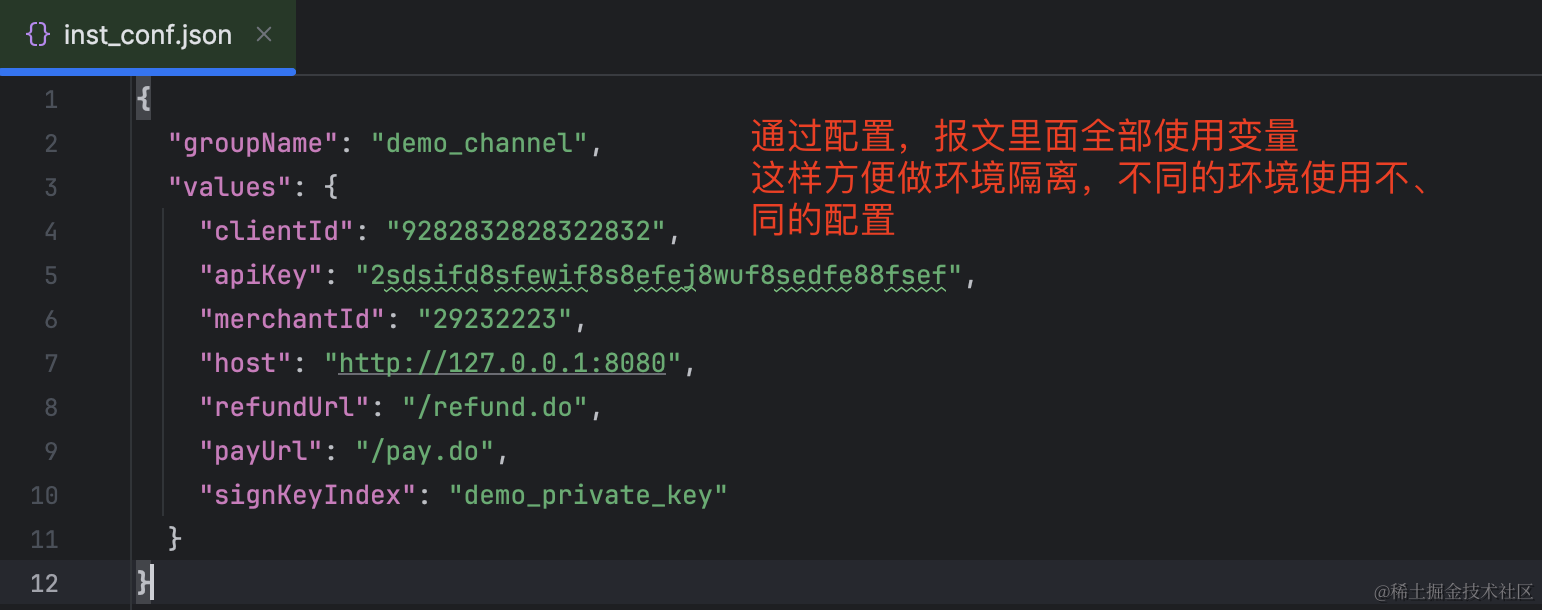Place cursor in the "clientId" key
1542x610 pixels.
pyautogui.click(x=277, y=231)
